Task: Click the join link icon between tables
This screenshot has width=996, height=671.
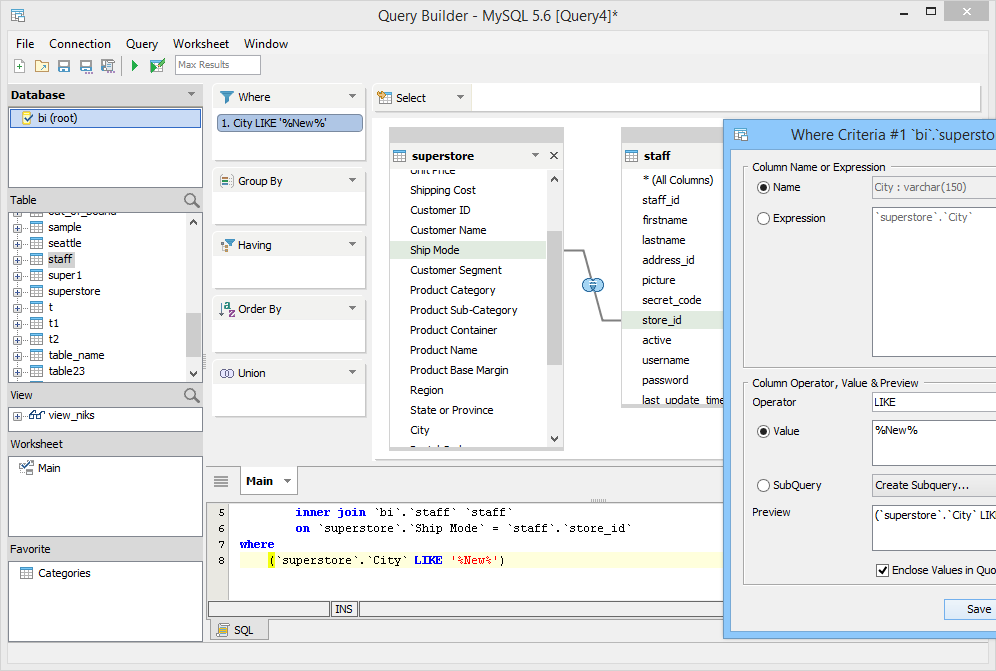Action: pos(593,285)
